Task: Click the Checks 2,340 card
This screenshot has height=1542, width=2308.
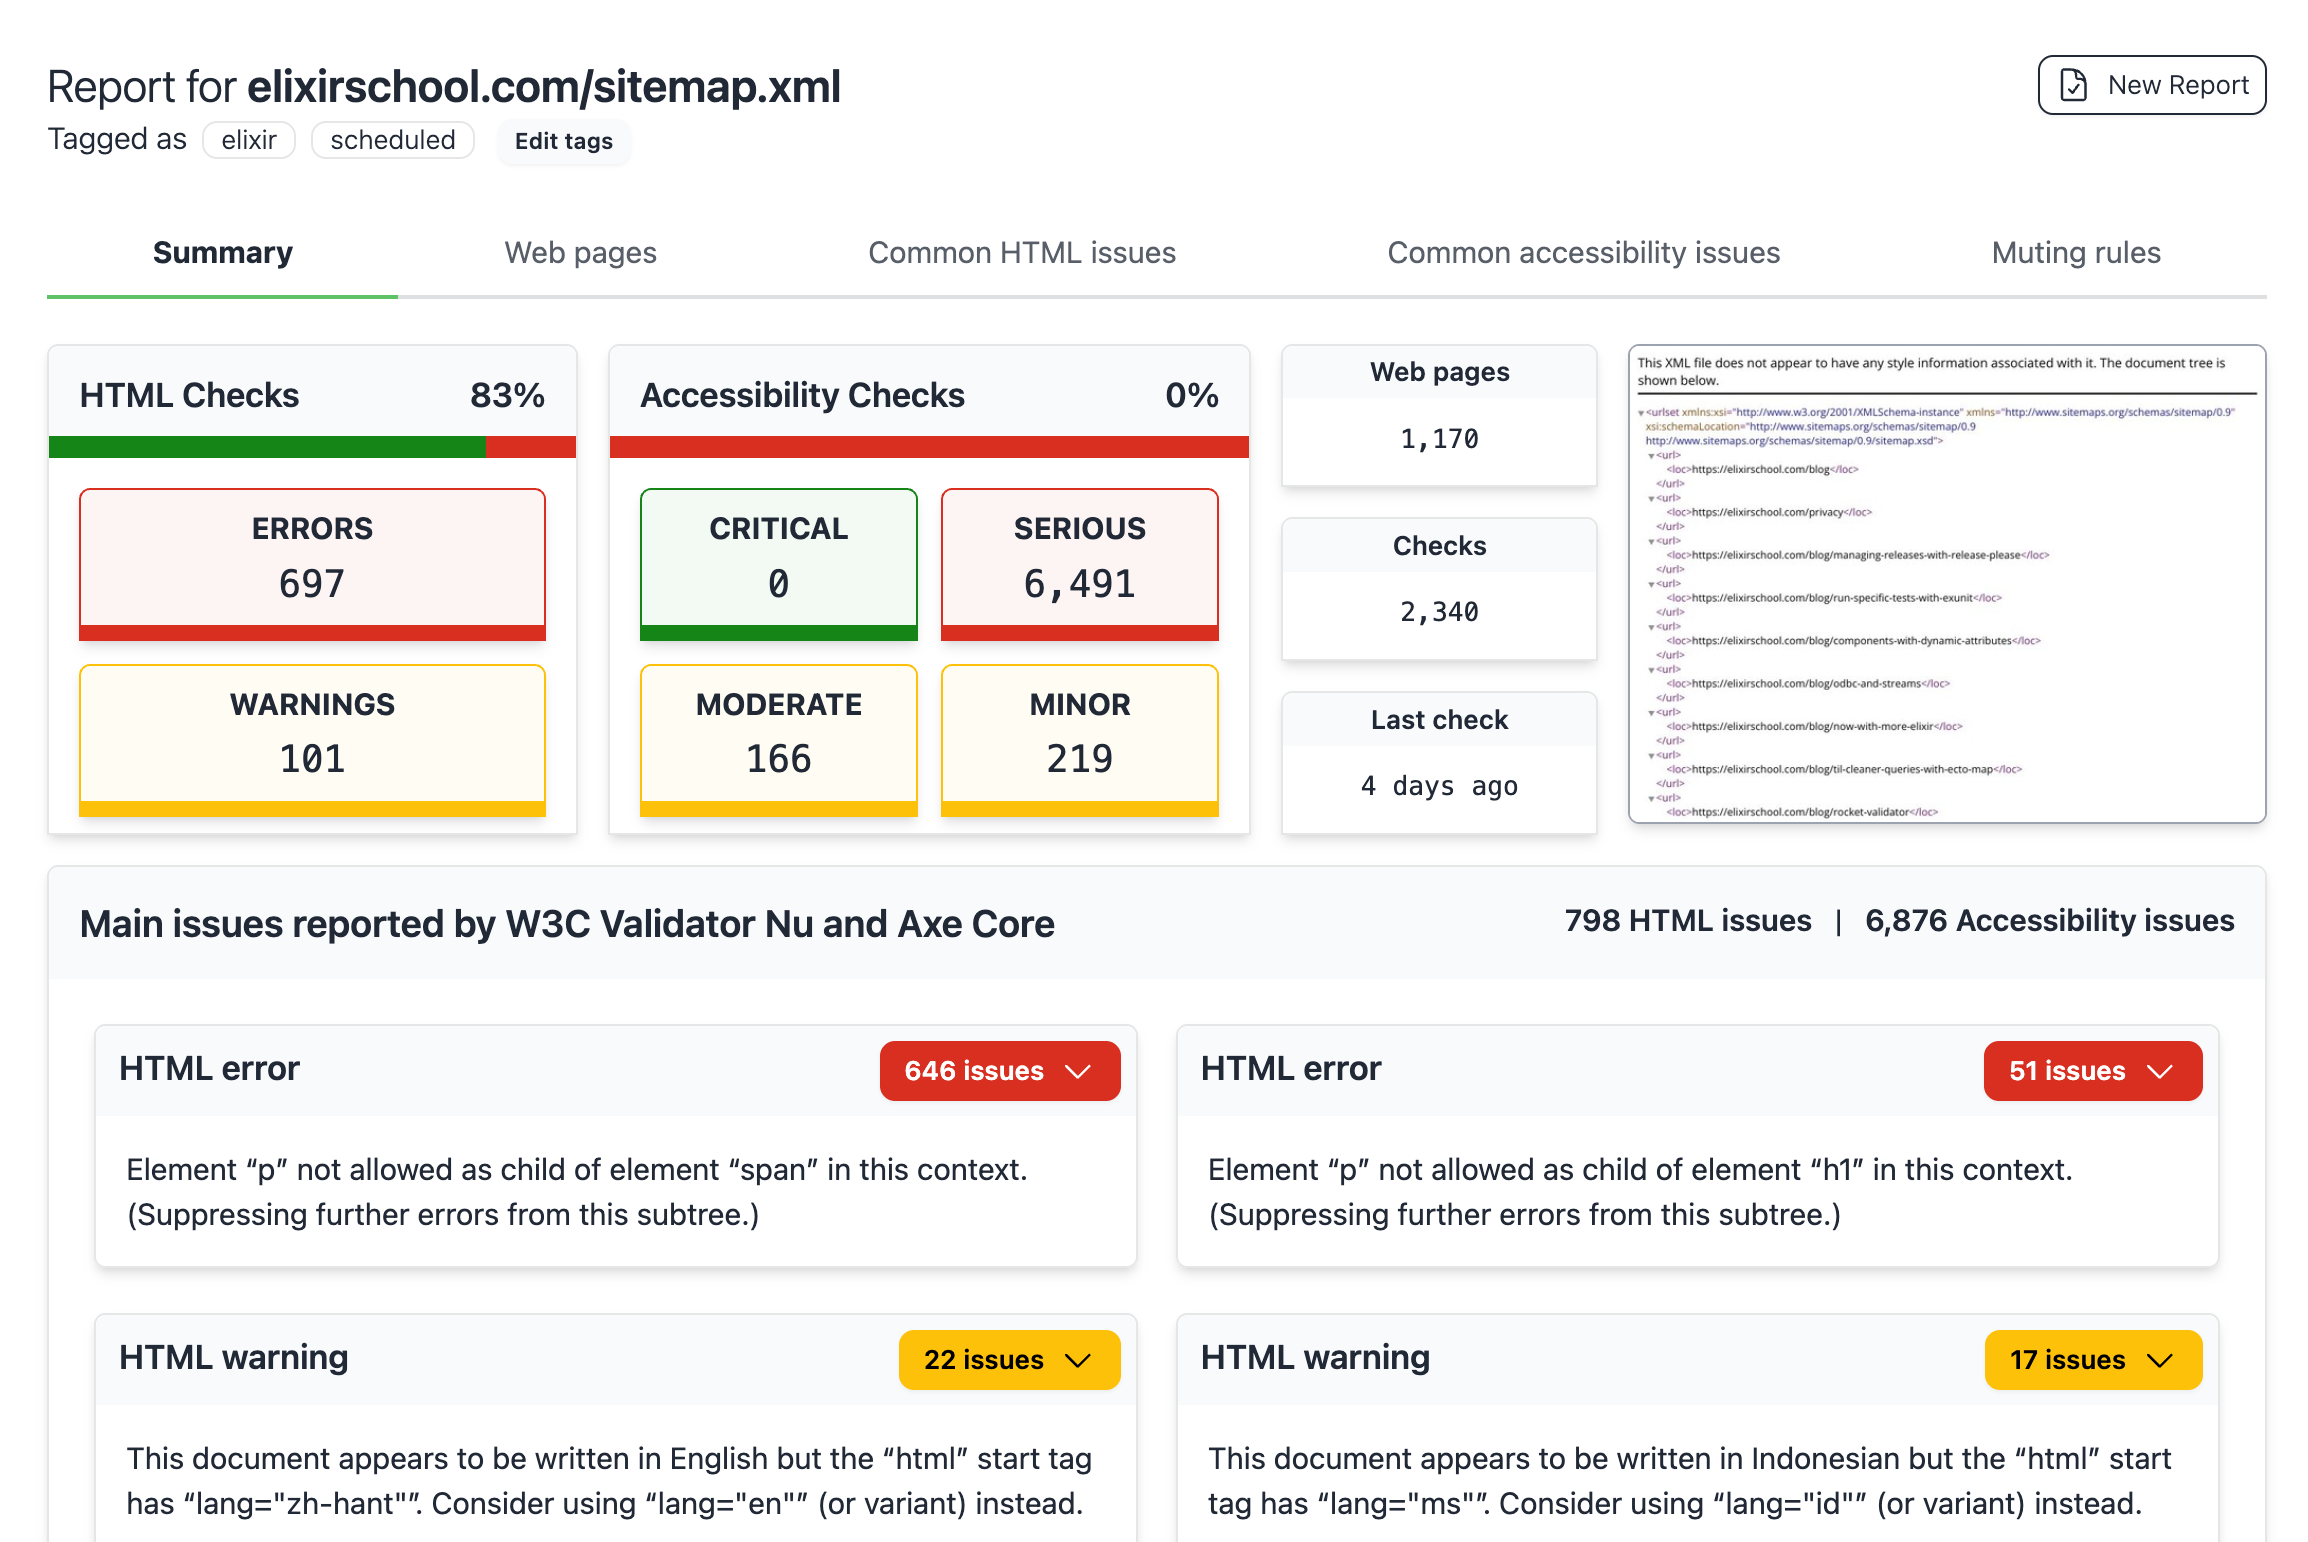Action: (1439, 589)
